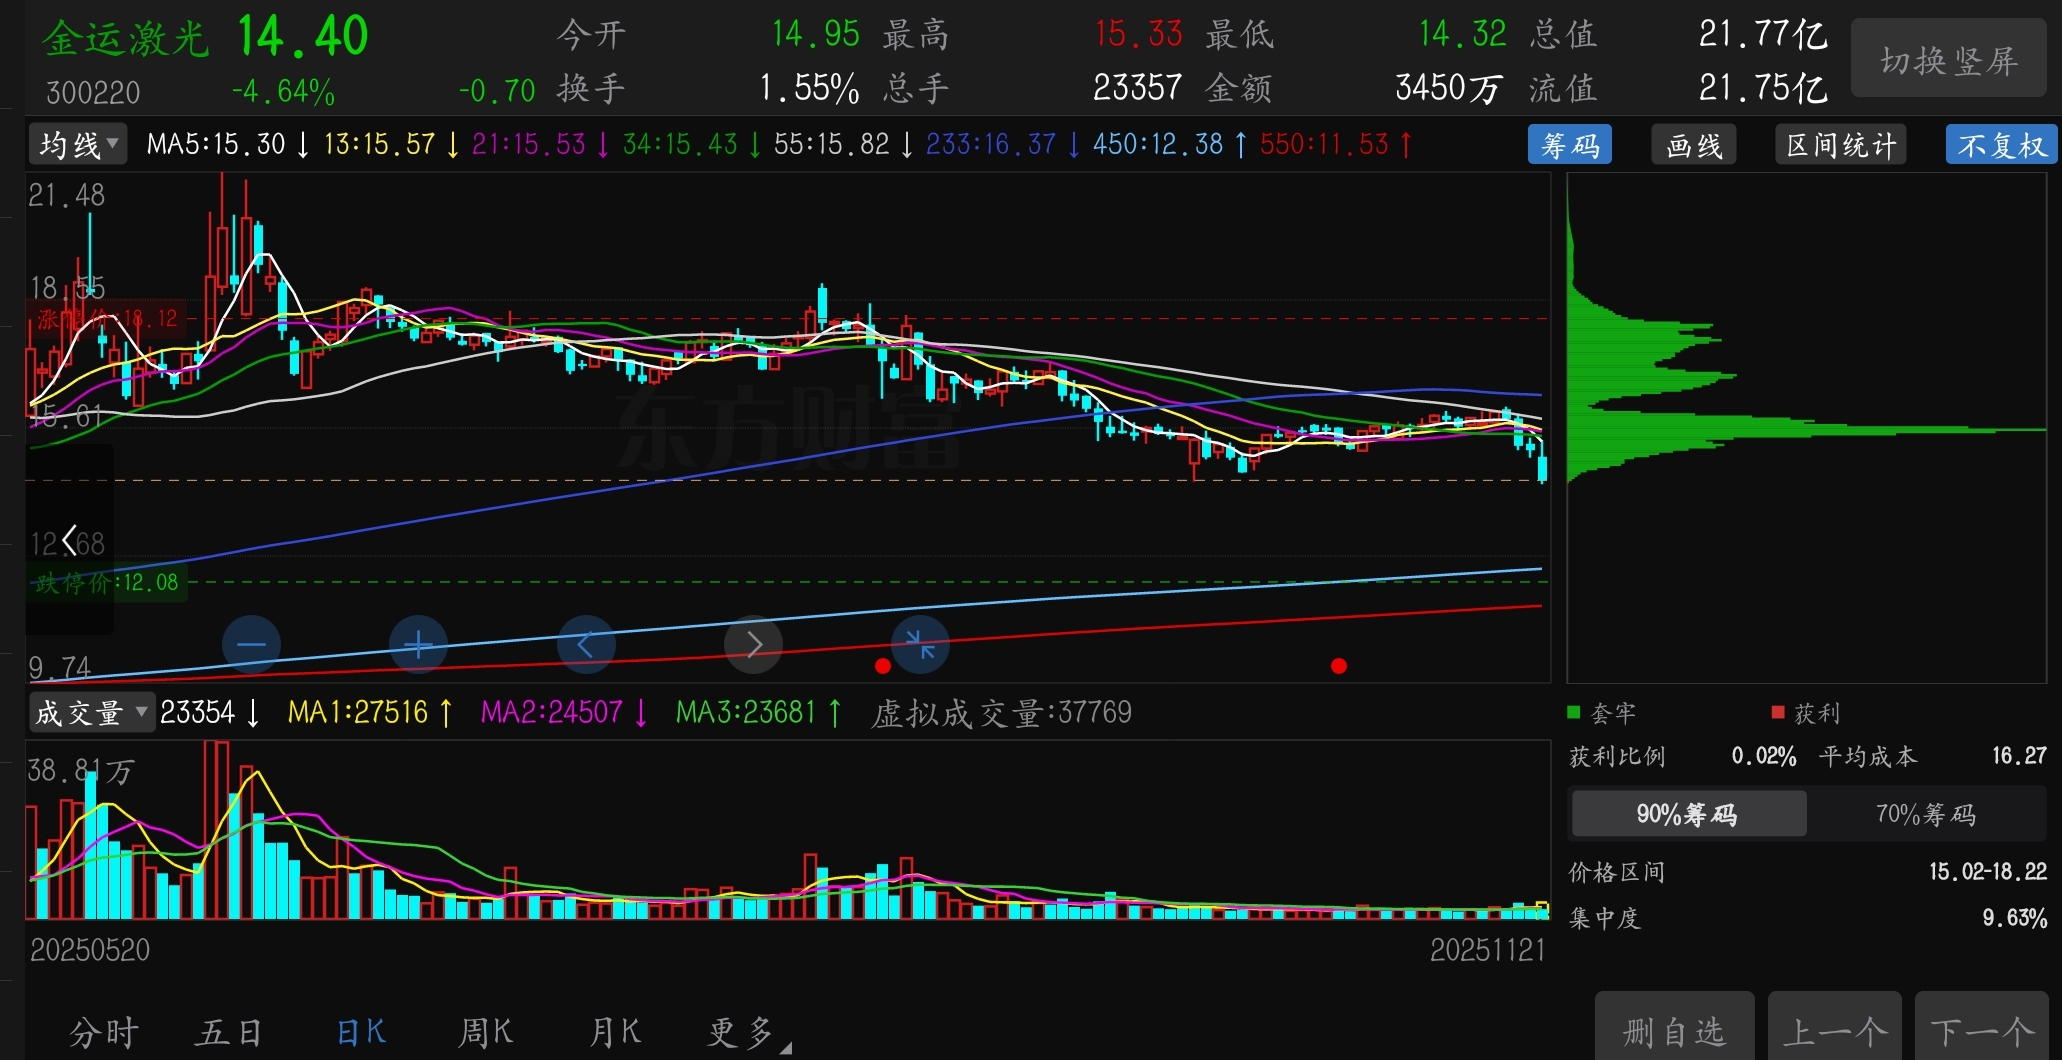Click the end date 20251121
2062x1060 pixels.
pos(1487,950)
